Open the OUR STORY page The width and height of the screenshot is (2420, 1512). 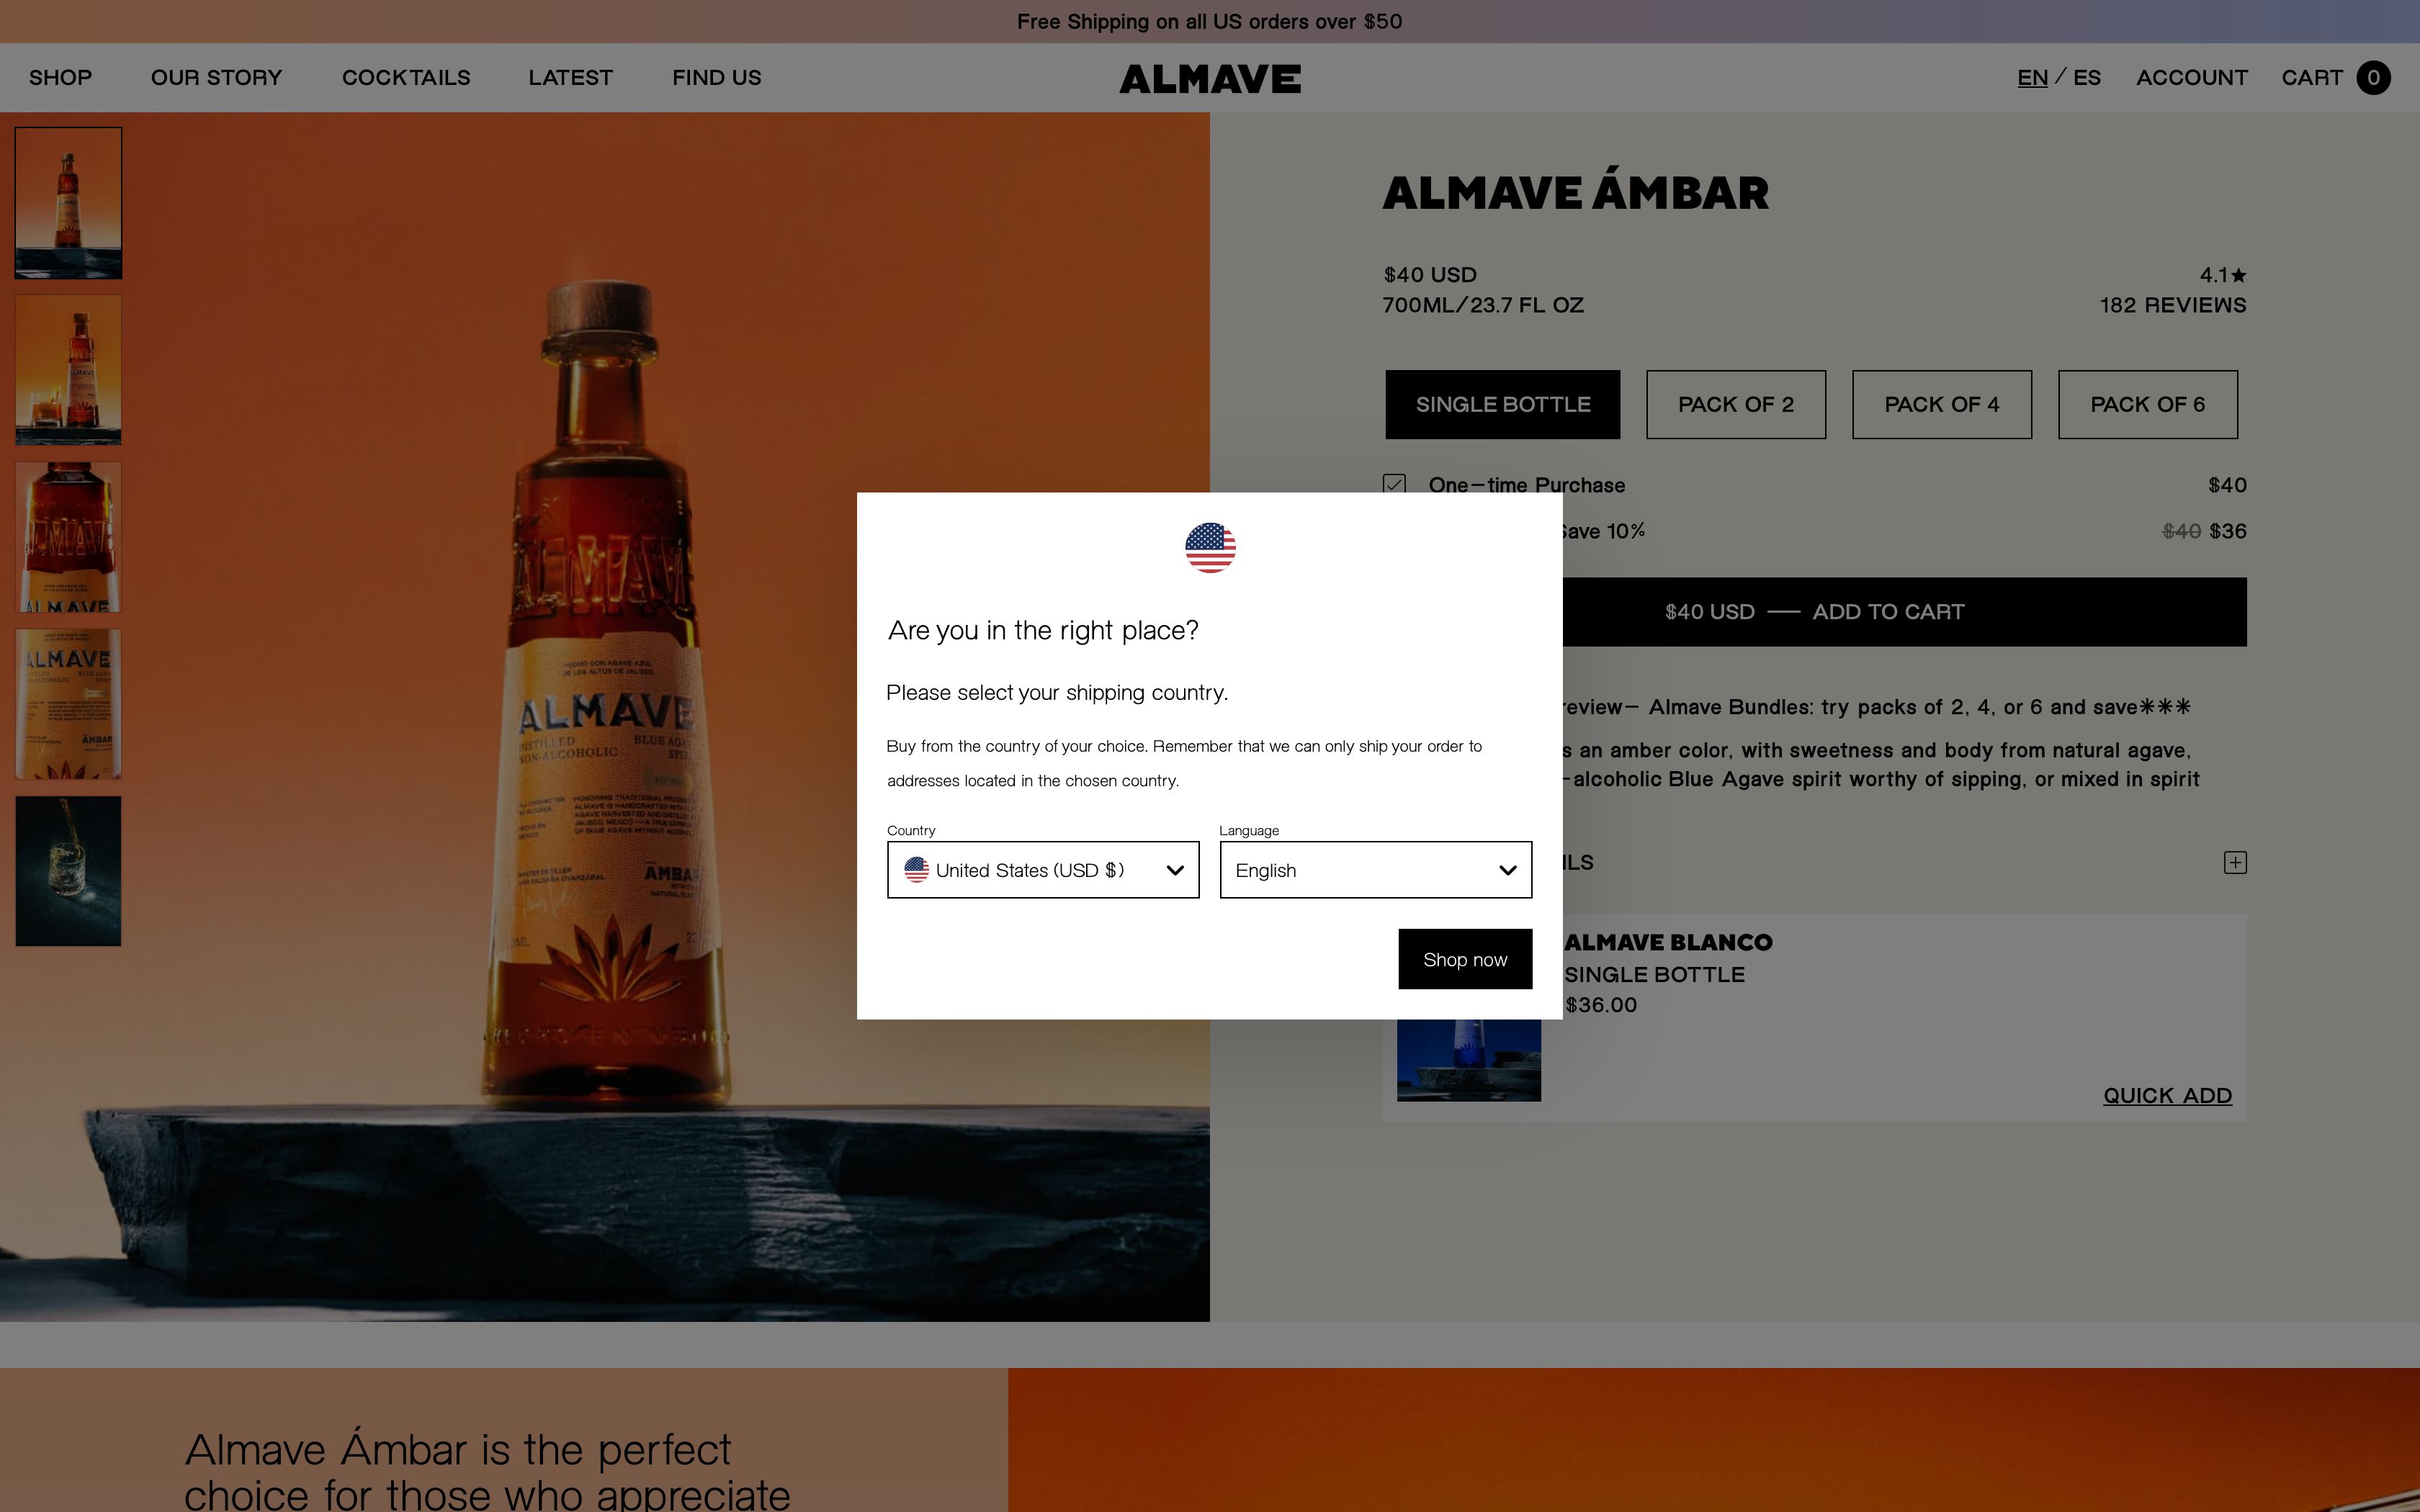216,77
